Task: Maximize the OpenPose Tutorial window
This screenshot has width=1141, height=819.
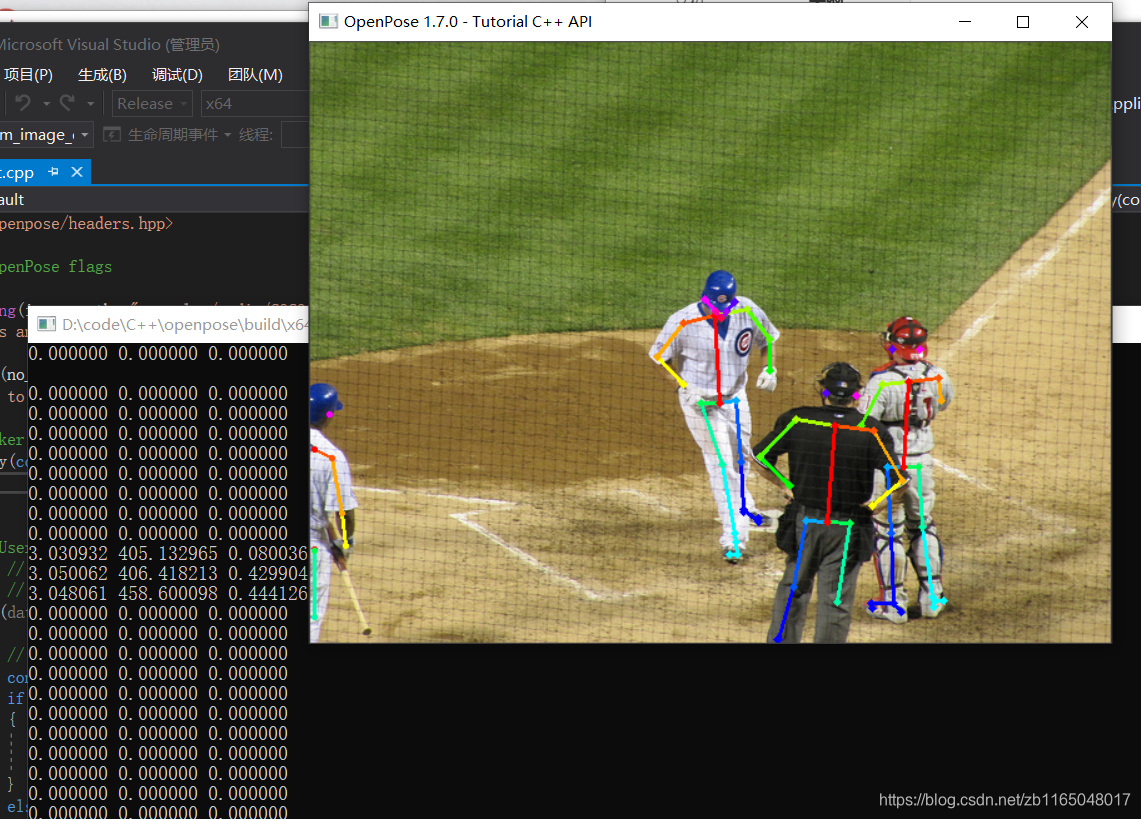Action: tap(1022, 22)
